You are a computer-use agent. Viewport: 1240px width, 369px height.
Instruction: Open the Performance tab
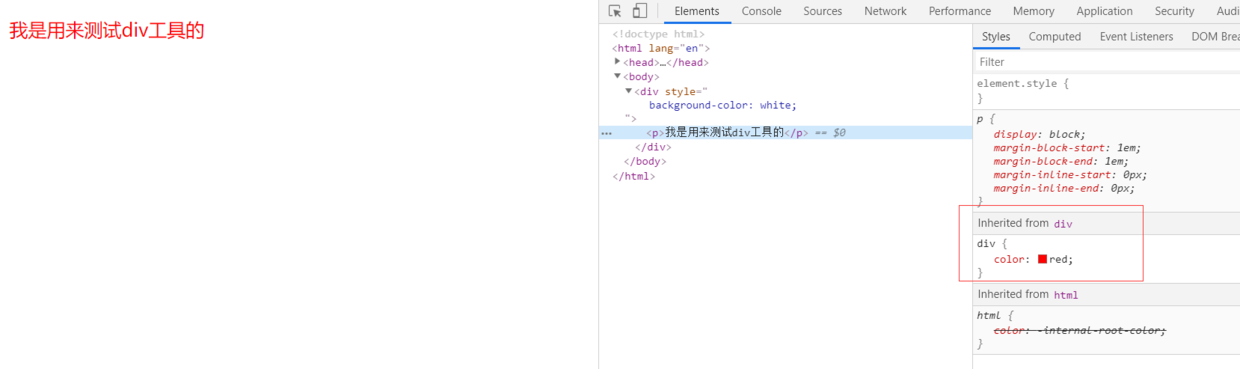[959, 11]
